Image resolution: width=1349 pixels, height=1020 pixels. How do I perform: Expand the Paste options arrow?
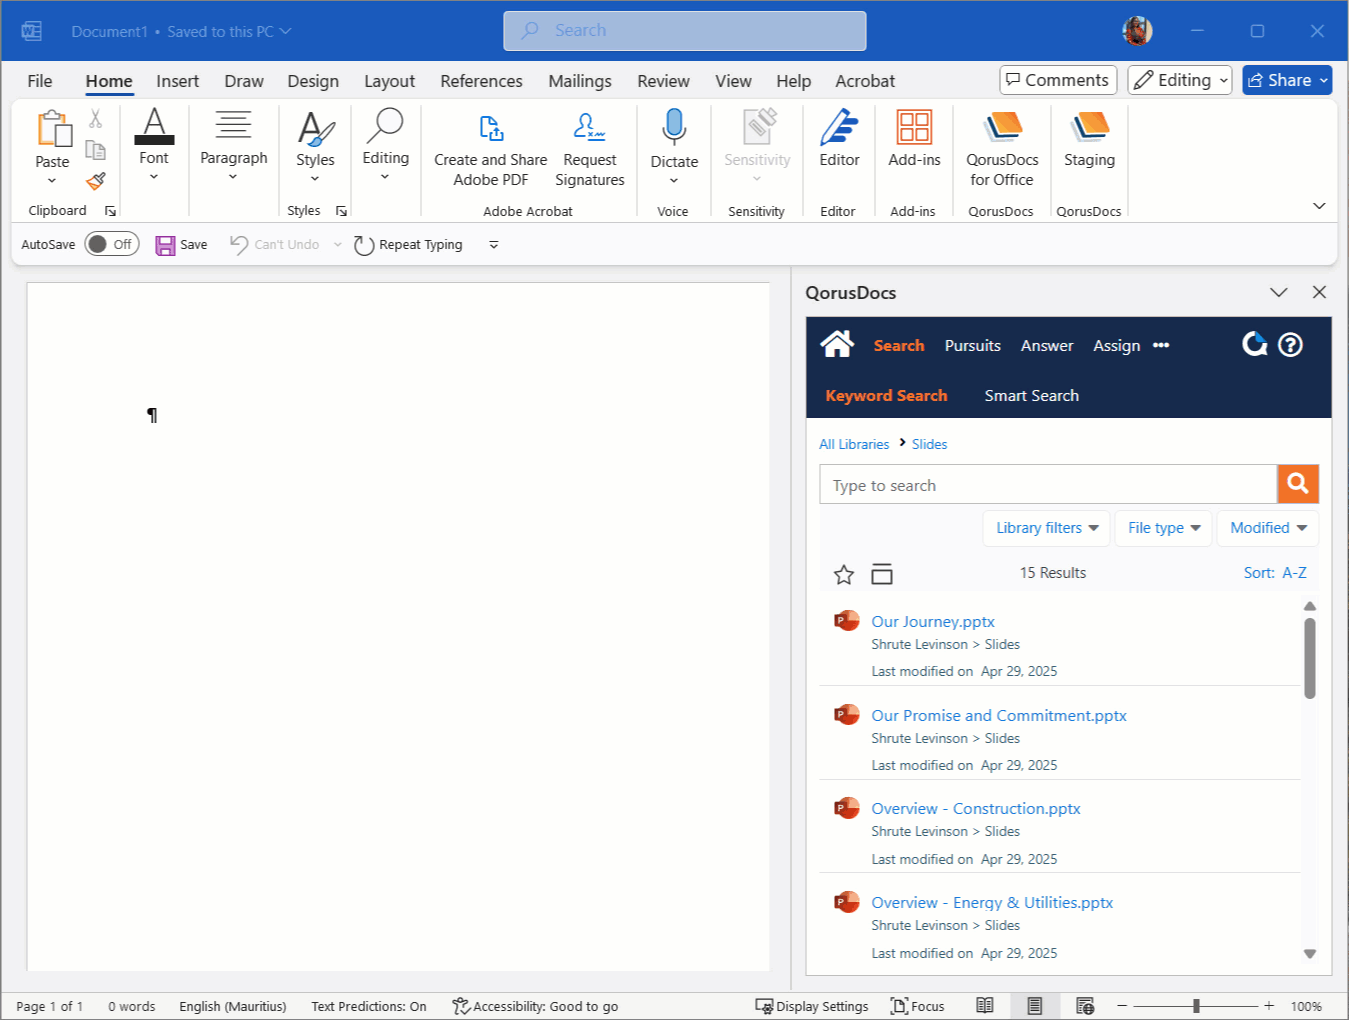point(52,181)
